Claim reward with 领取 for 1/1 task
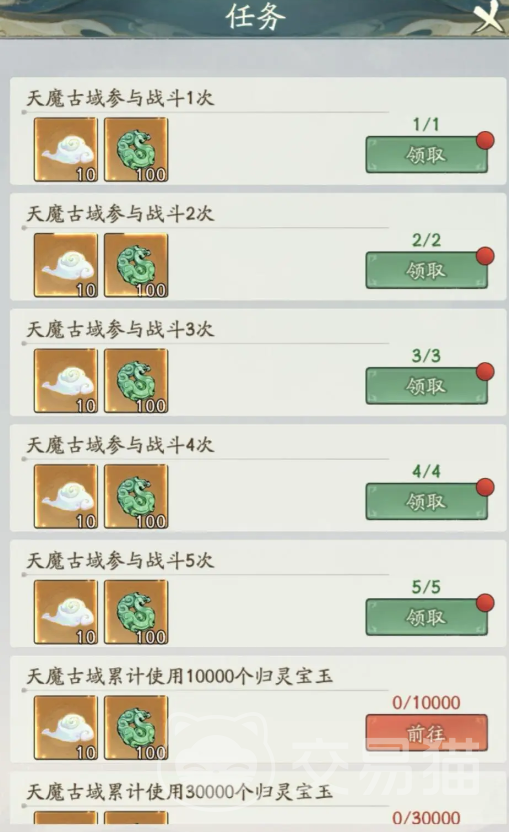Viewport: 509px width, 832px height. (x=426, y=155)
